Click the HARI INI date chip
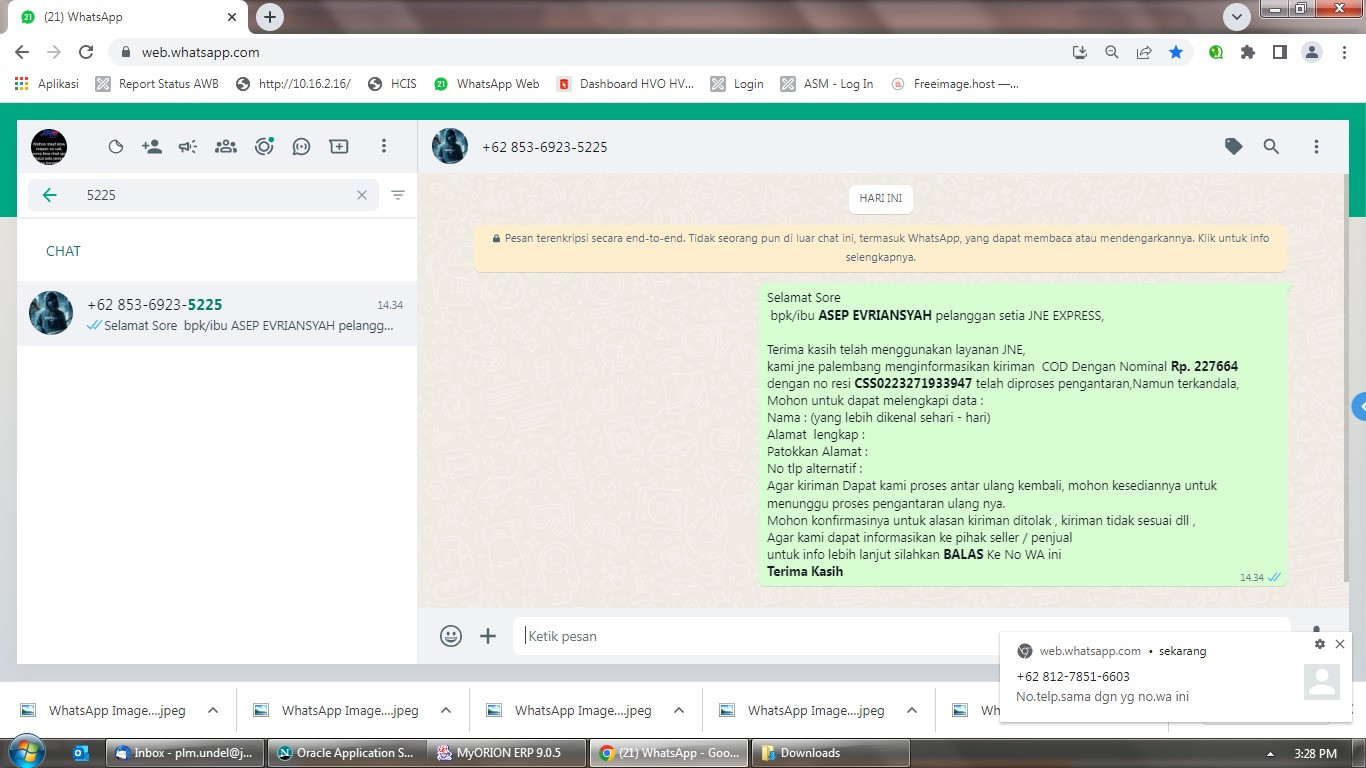 pyautogui.click(x=881, y=198)
